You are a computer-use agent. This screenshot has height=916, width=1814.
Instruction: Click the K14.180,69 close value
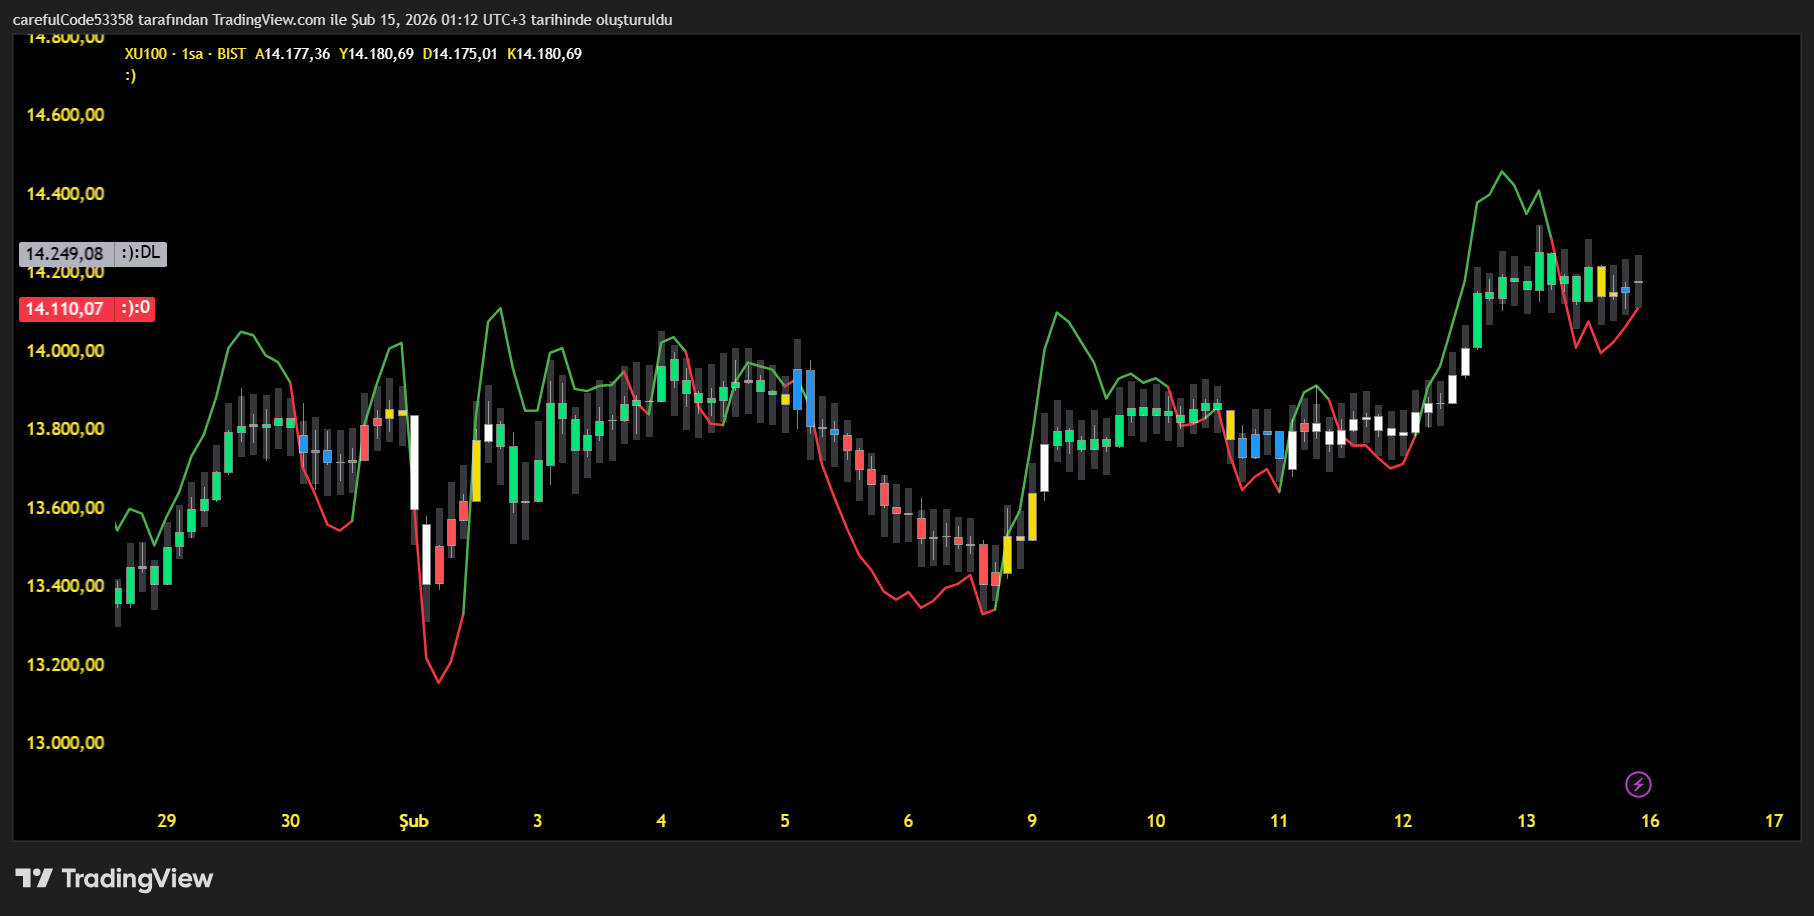[545, 54]
